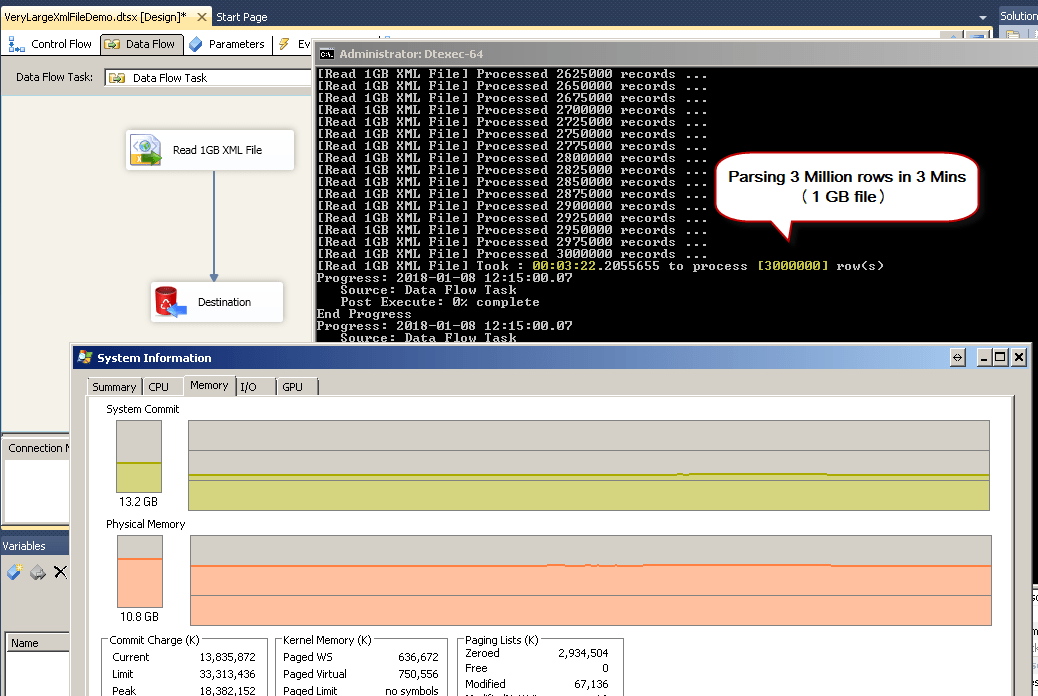Open the Summary tab of System Information

(x=114, y=386)
